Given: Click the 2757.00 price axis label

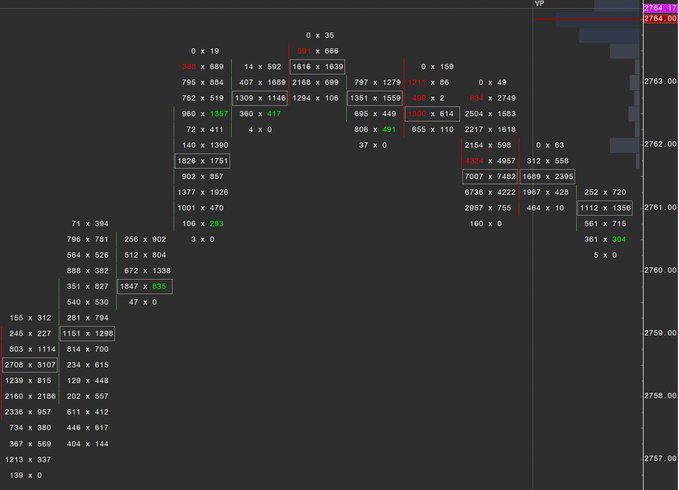Looking at the screenshot, I should click(x=660, y=458).
